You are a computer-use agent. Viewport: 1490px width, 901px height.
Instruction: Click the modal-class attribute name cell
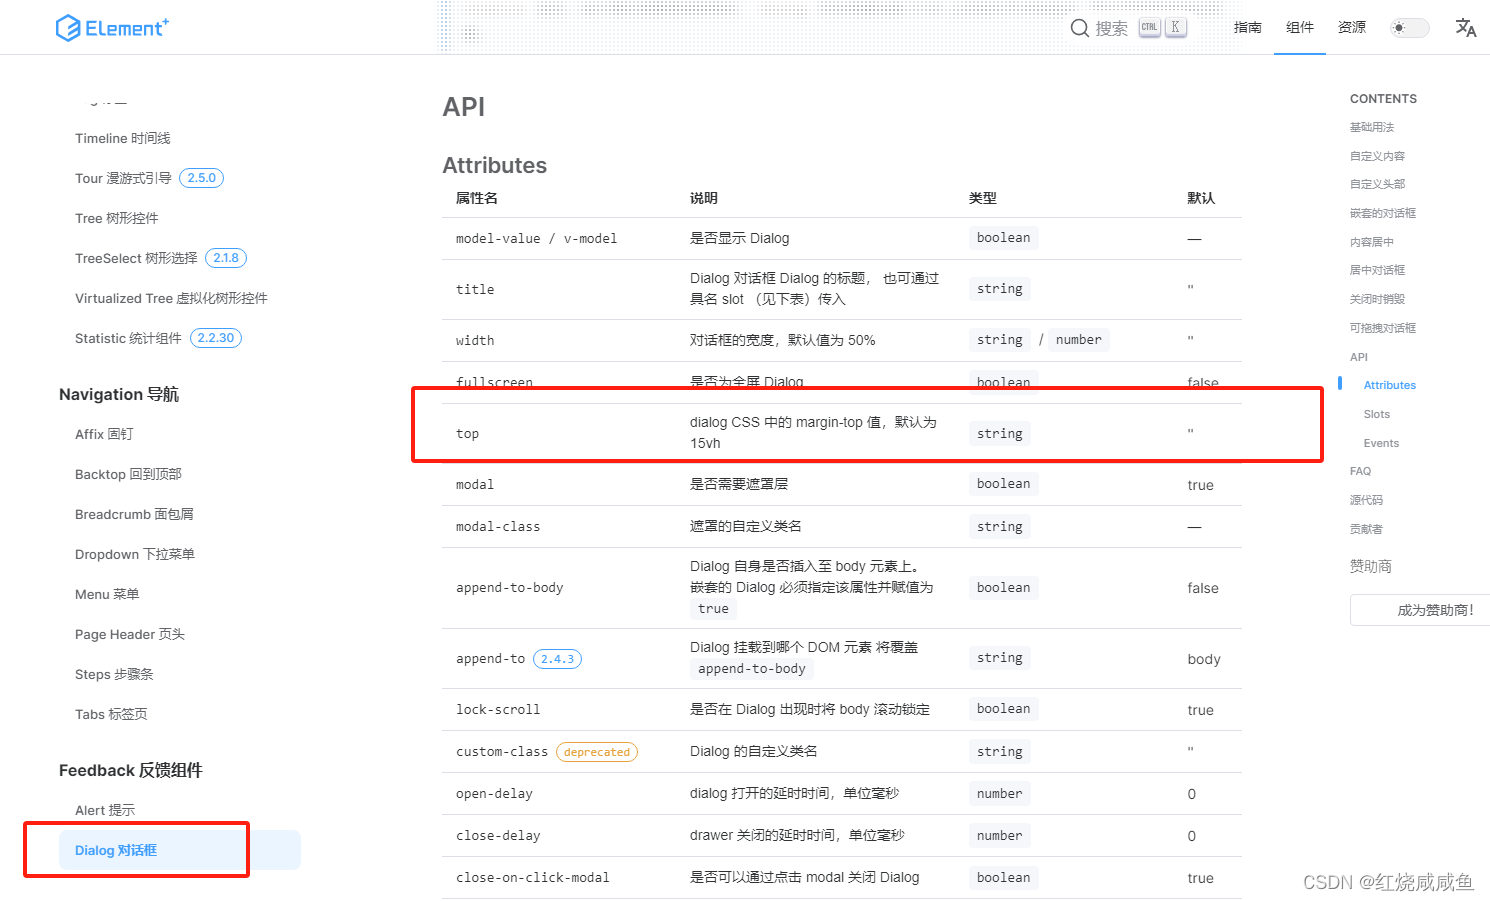tap(498, 526)
